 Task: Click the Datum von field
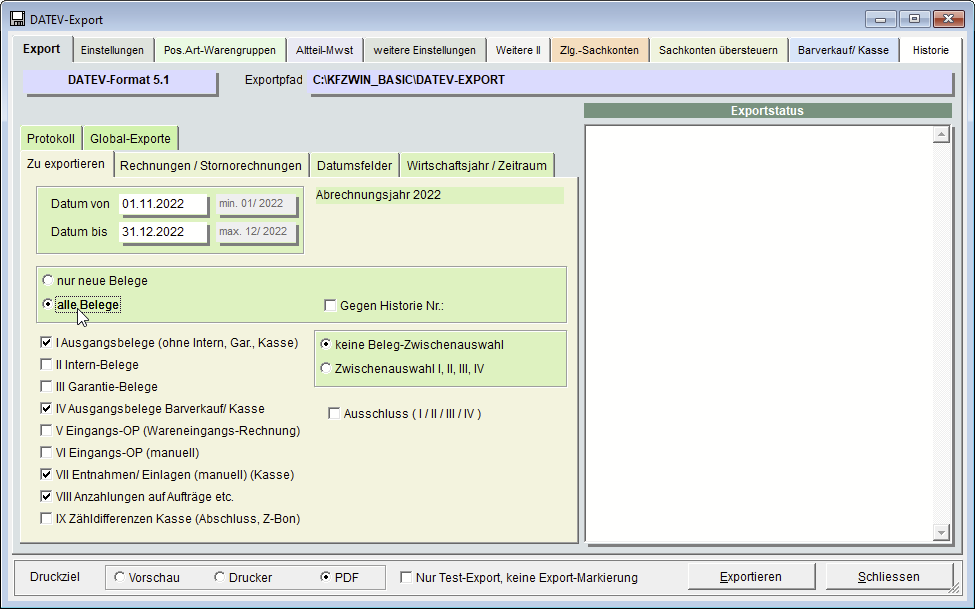pos(163,204)
